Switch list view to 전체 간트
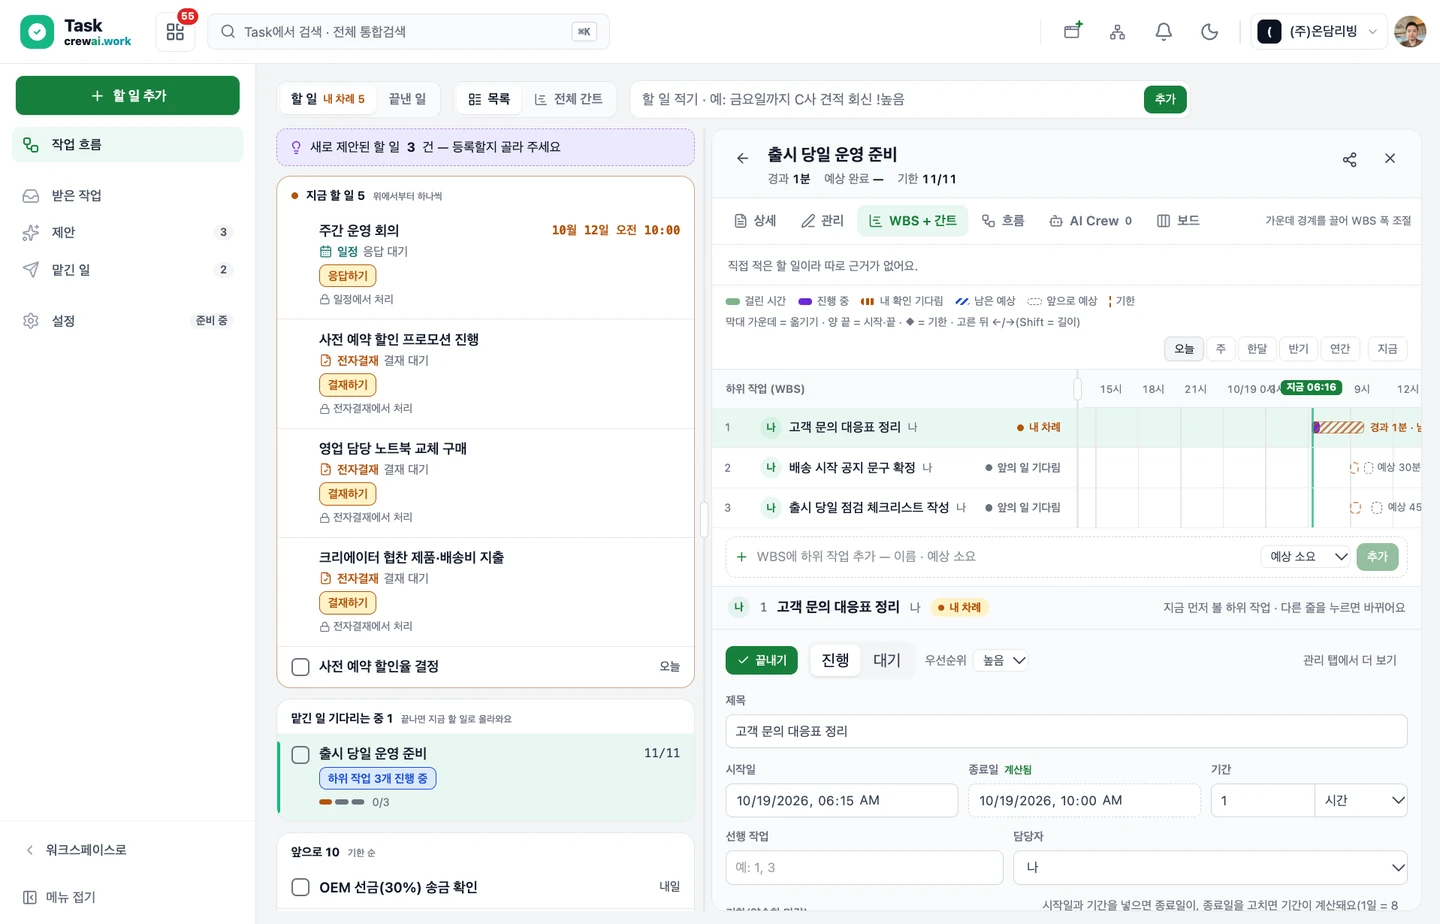This screenshot has width=1440, height=924. tap(568, 99)
